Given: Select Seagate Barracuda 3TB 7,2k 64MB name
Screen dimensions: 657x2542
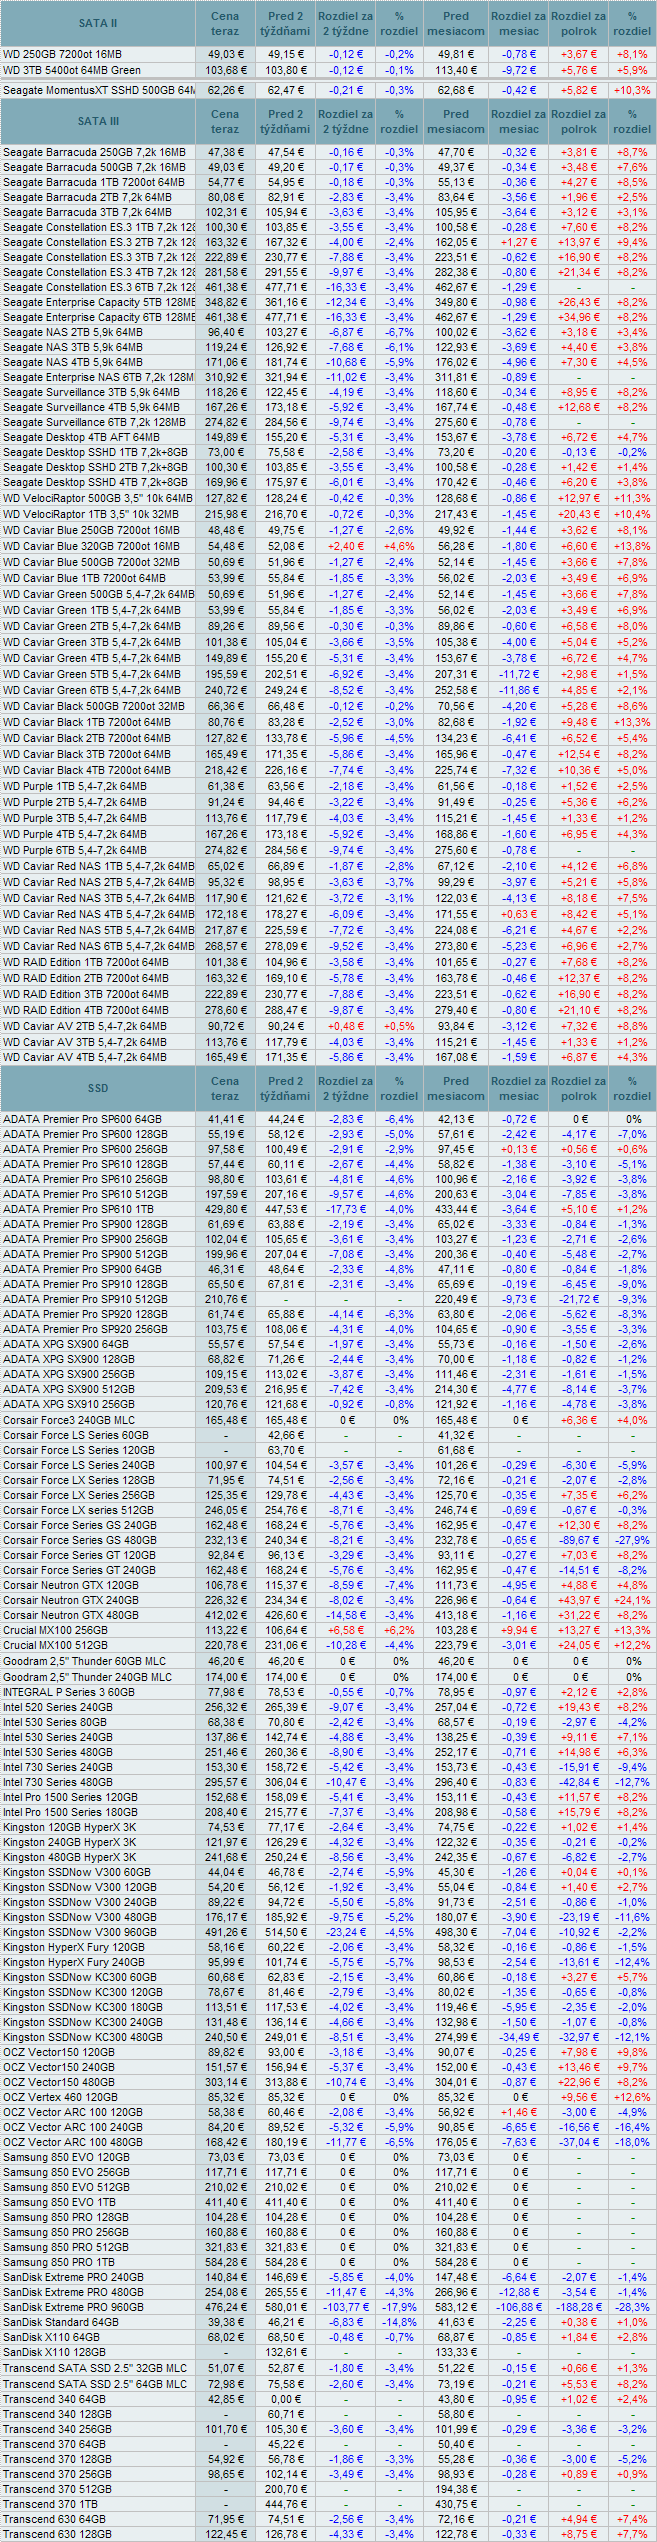Looking at the screenshot, I should pos(87,213).
